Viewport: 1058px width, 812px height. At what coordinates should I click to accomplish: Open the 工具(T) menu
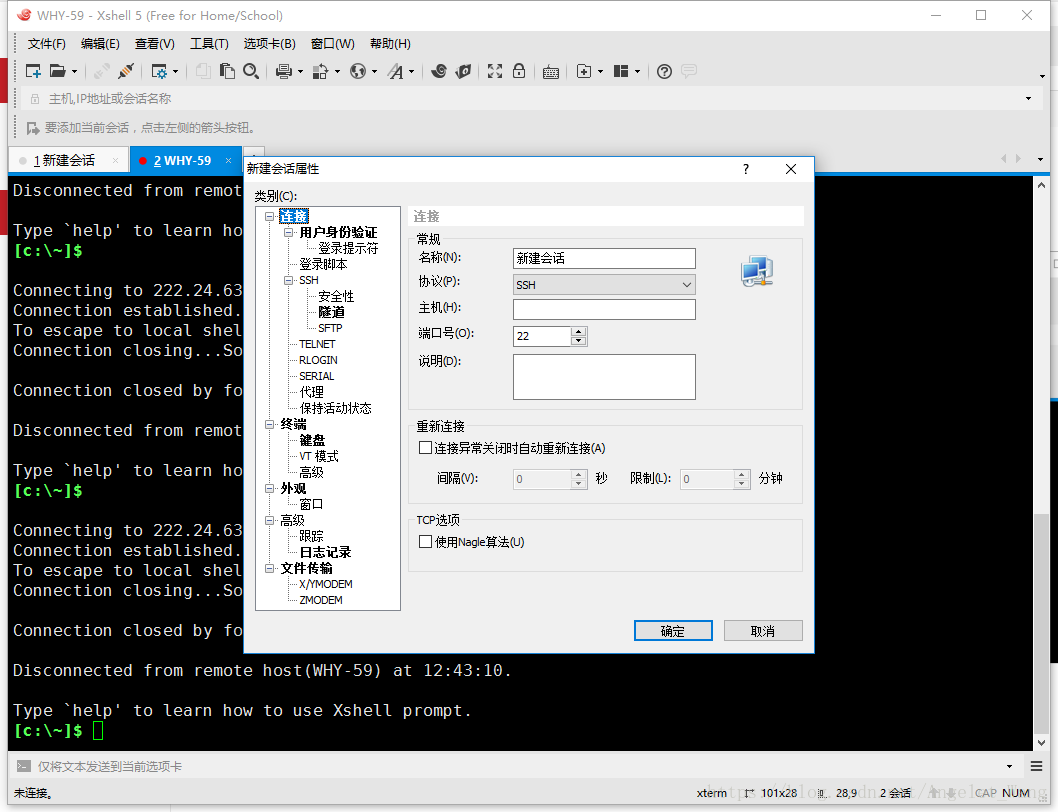(x=209, y=44)
